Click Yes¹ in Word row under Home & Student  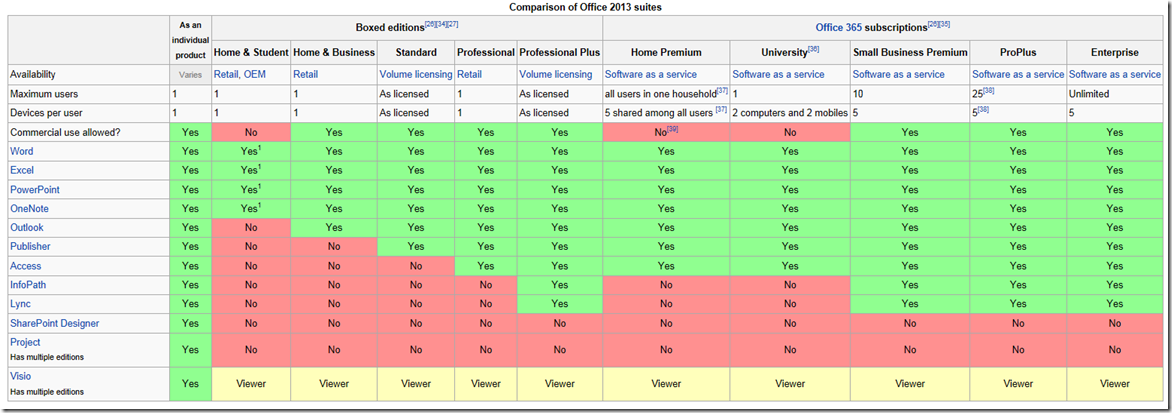(251, 151)
